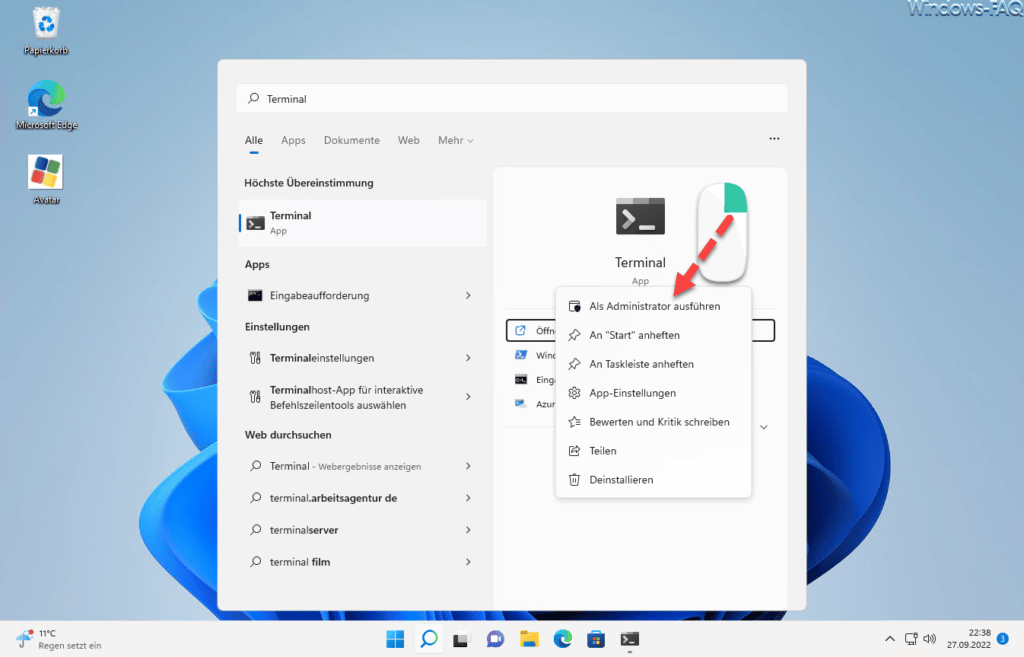Open the Edge browser icon in taskbar
Viewport: 1024px width, 657px height.
[x=562, y=639]
